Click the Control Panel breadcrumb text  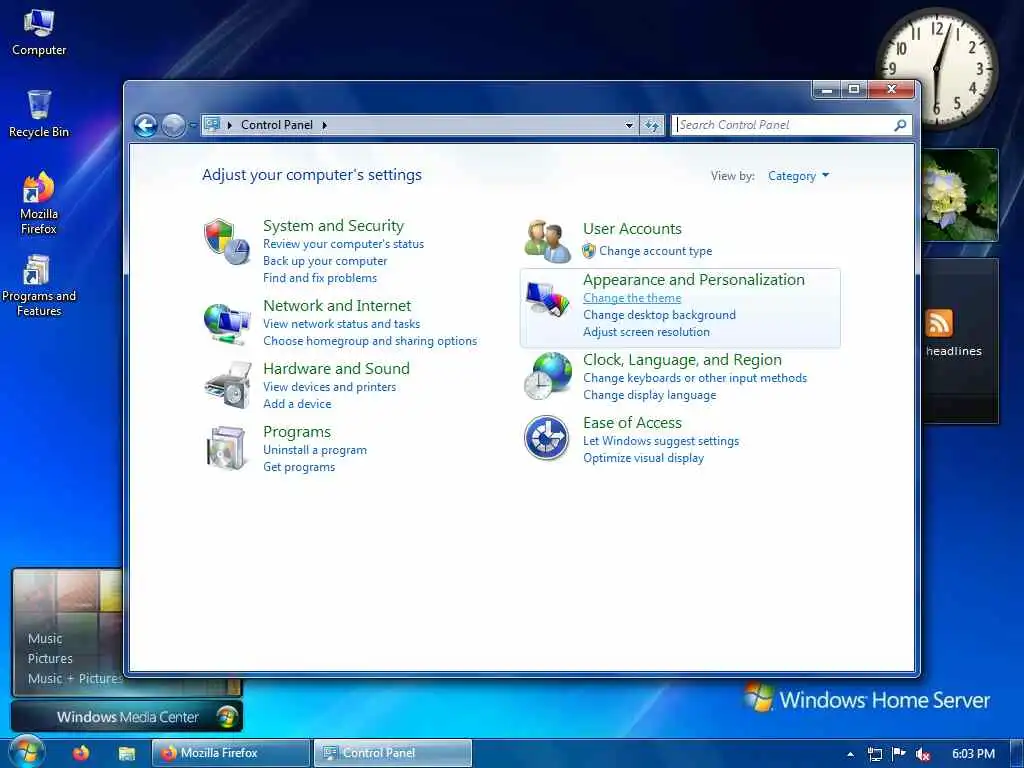(x=277, y=125)
